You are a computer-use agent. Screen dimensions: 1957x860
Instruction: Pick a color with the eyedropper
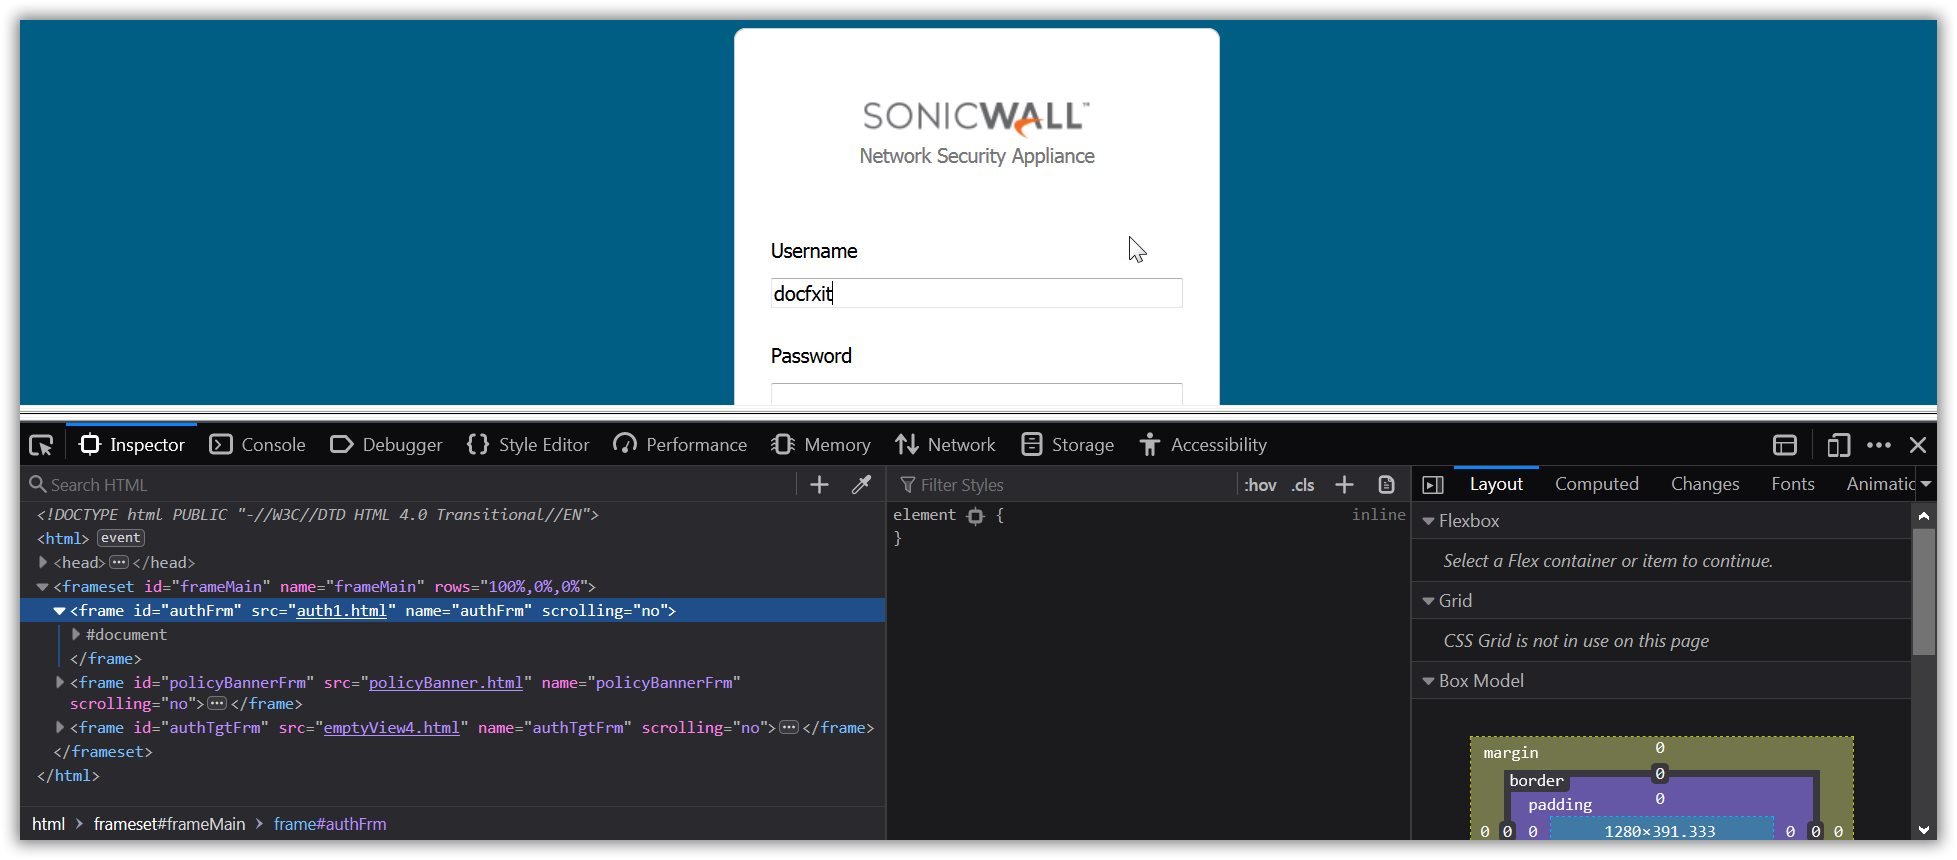(861, 485)
